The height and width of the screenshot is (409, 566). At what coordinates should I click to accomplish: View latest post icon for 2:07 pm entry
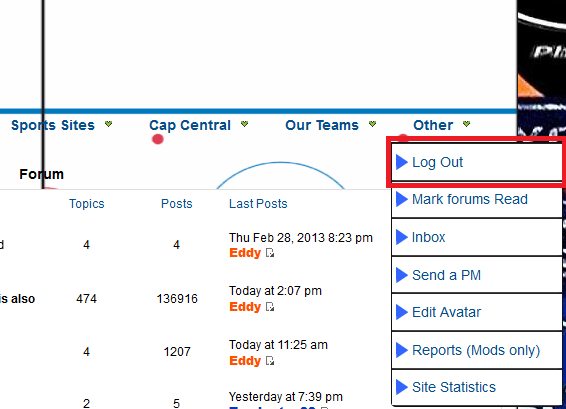[270, 307]
